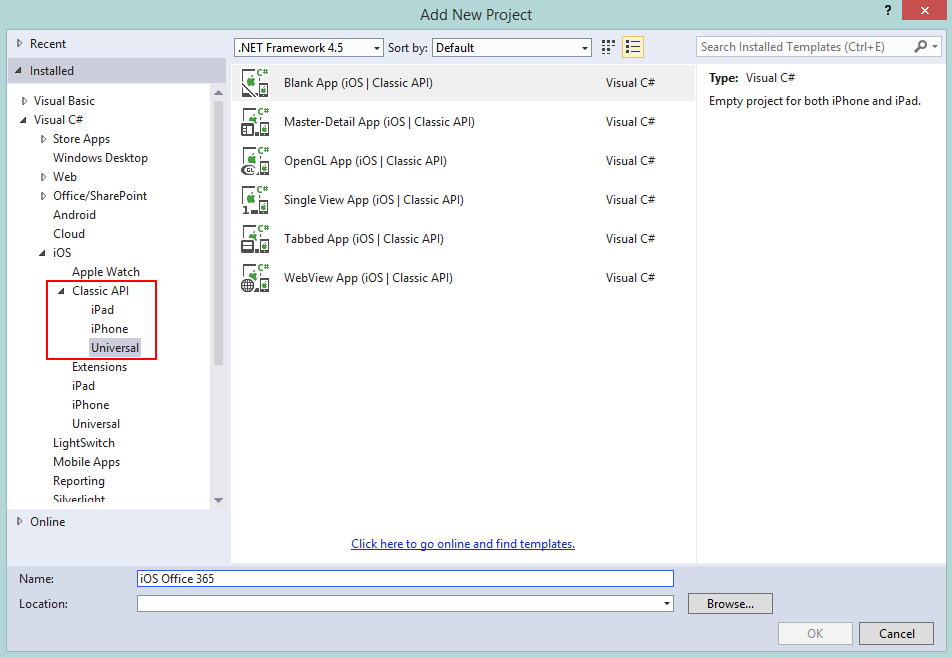Click the Master-Detail App template icon
This screenshot has width=952, height=658.
[255, 121]
